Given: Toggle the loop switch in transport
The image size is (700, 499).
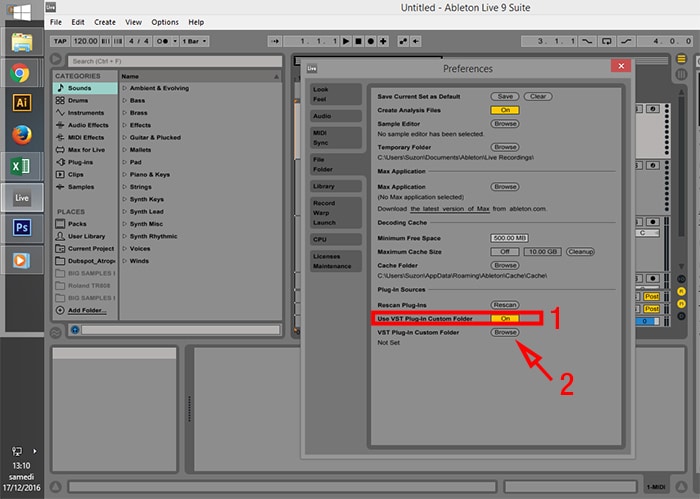Looking at the screenshot, I should [606, 41].
